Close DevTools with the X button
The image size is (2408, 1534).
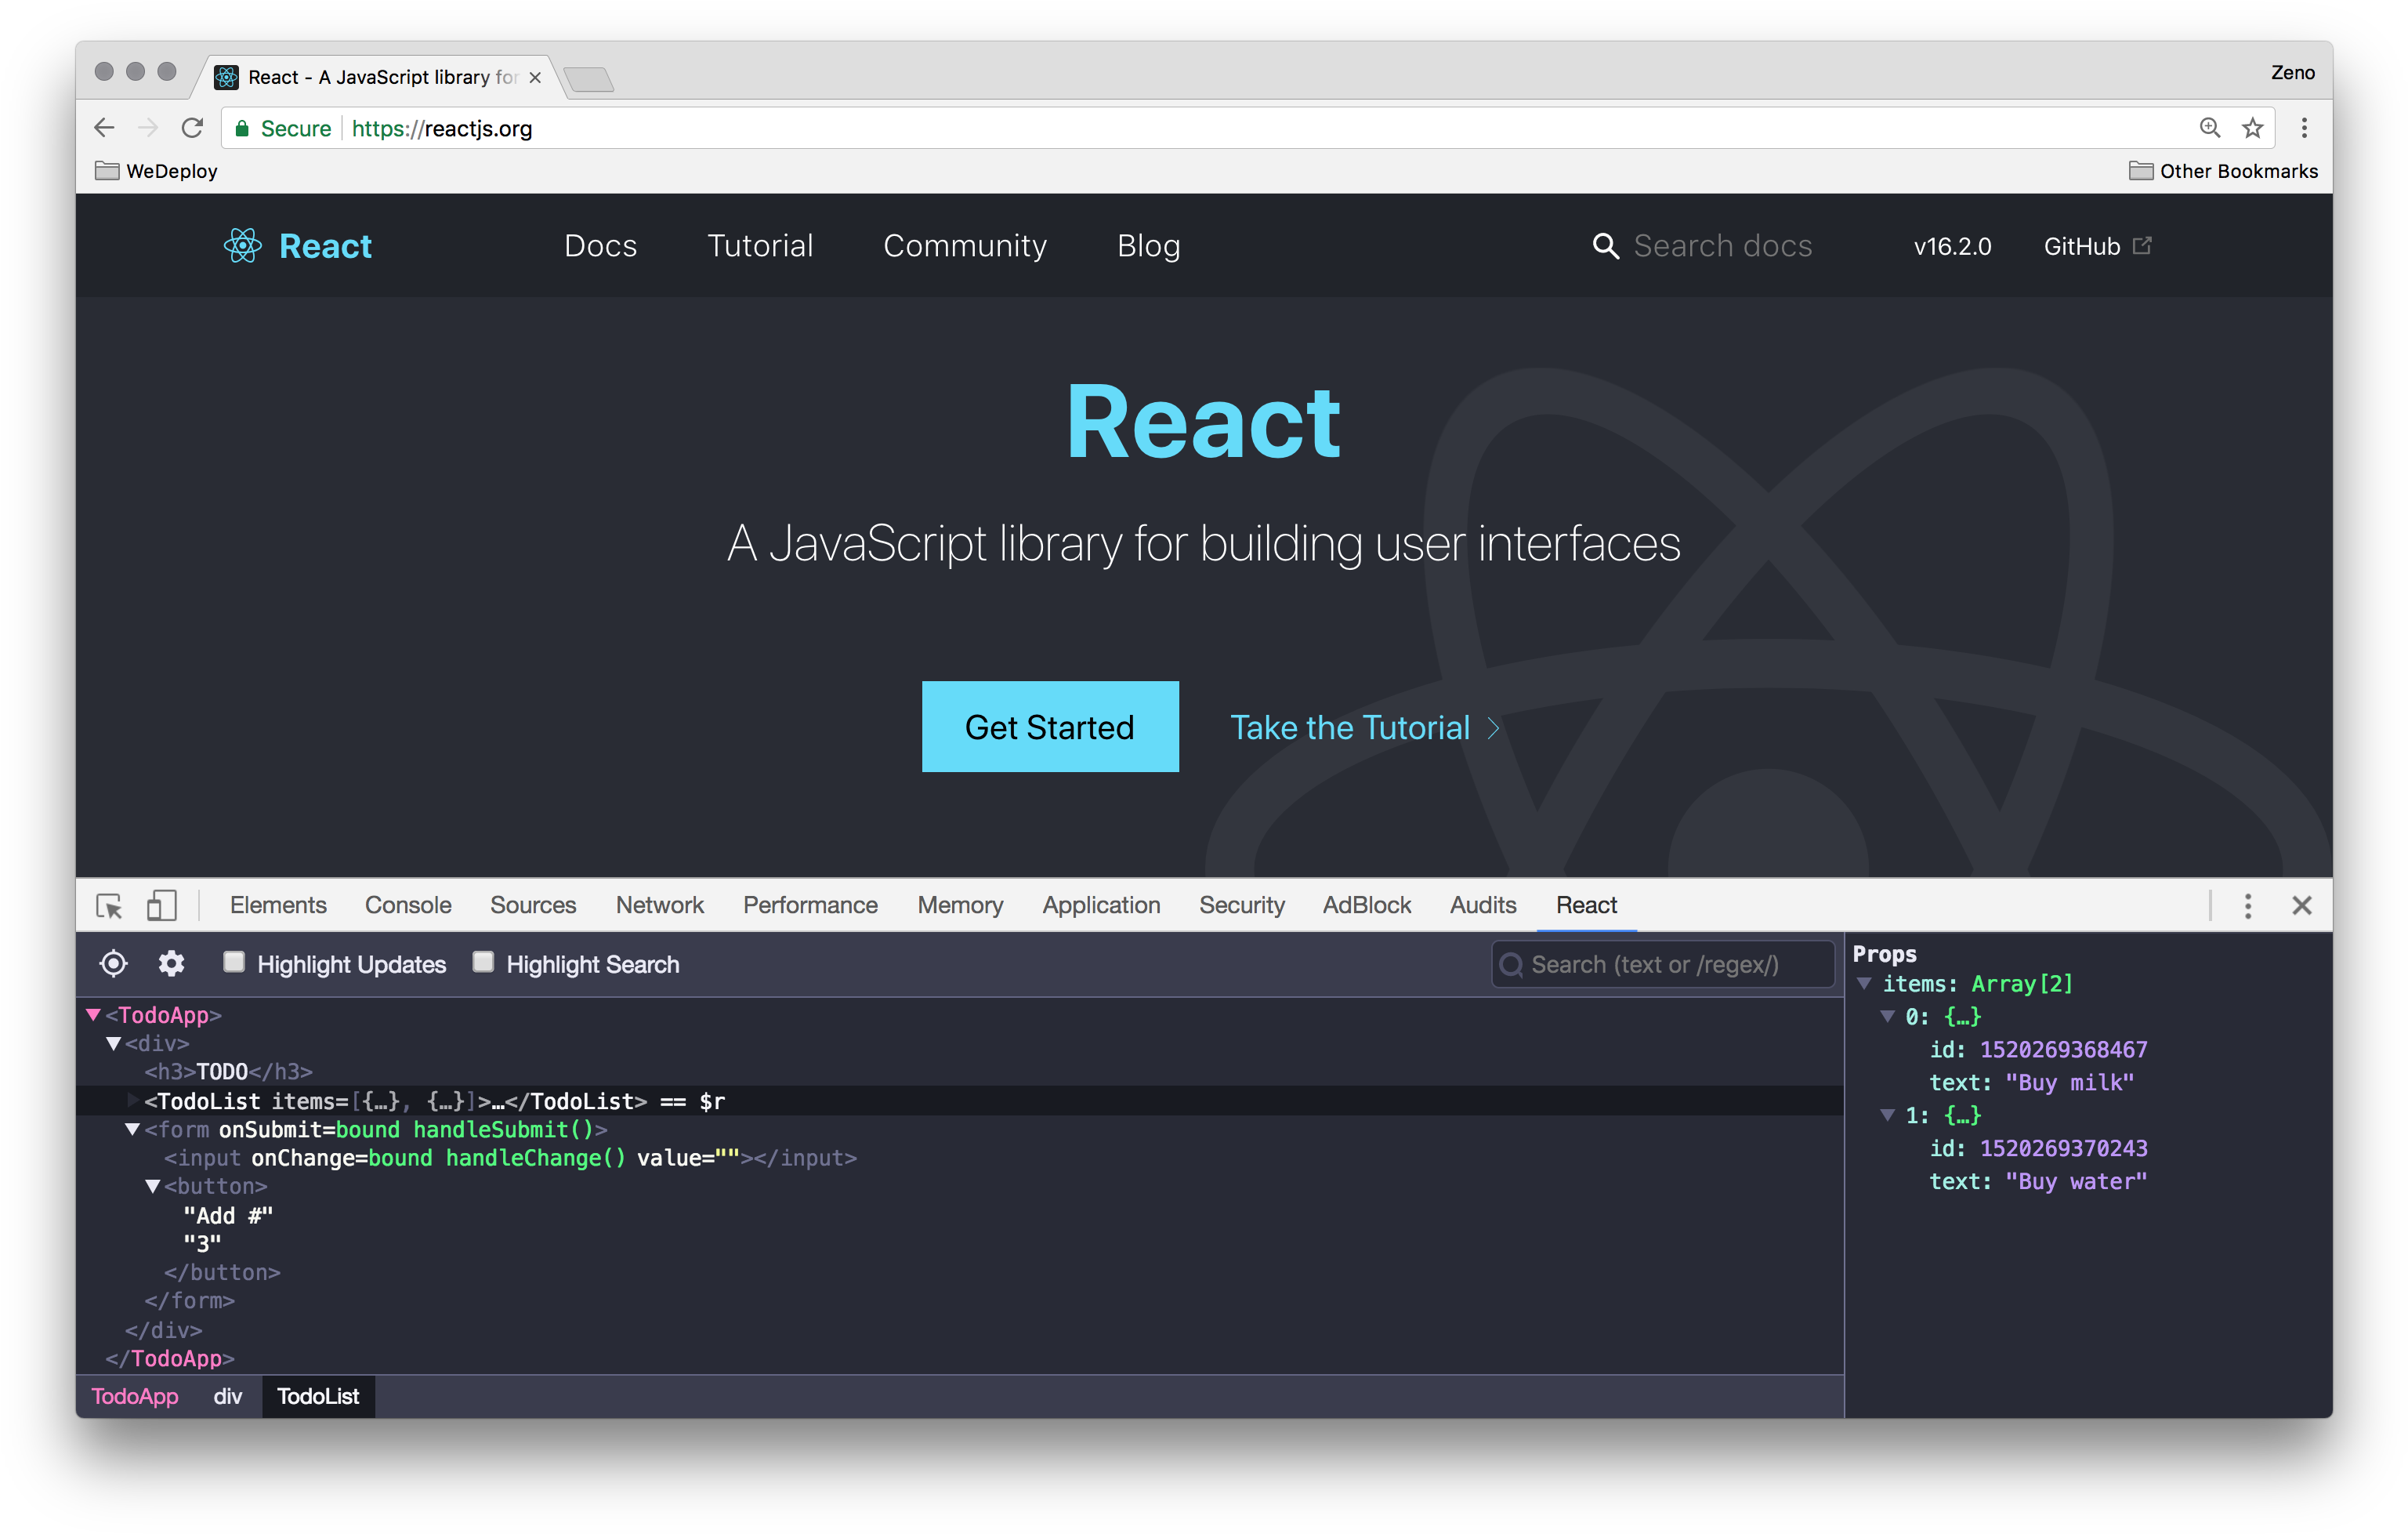tap(2302, 905)
